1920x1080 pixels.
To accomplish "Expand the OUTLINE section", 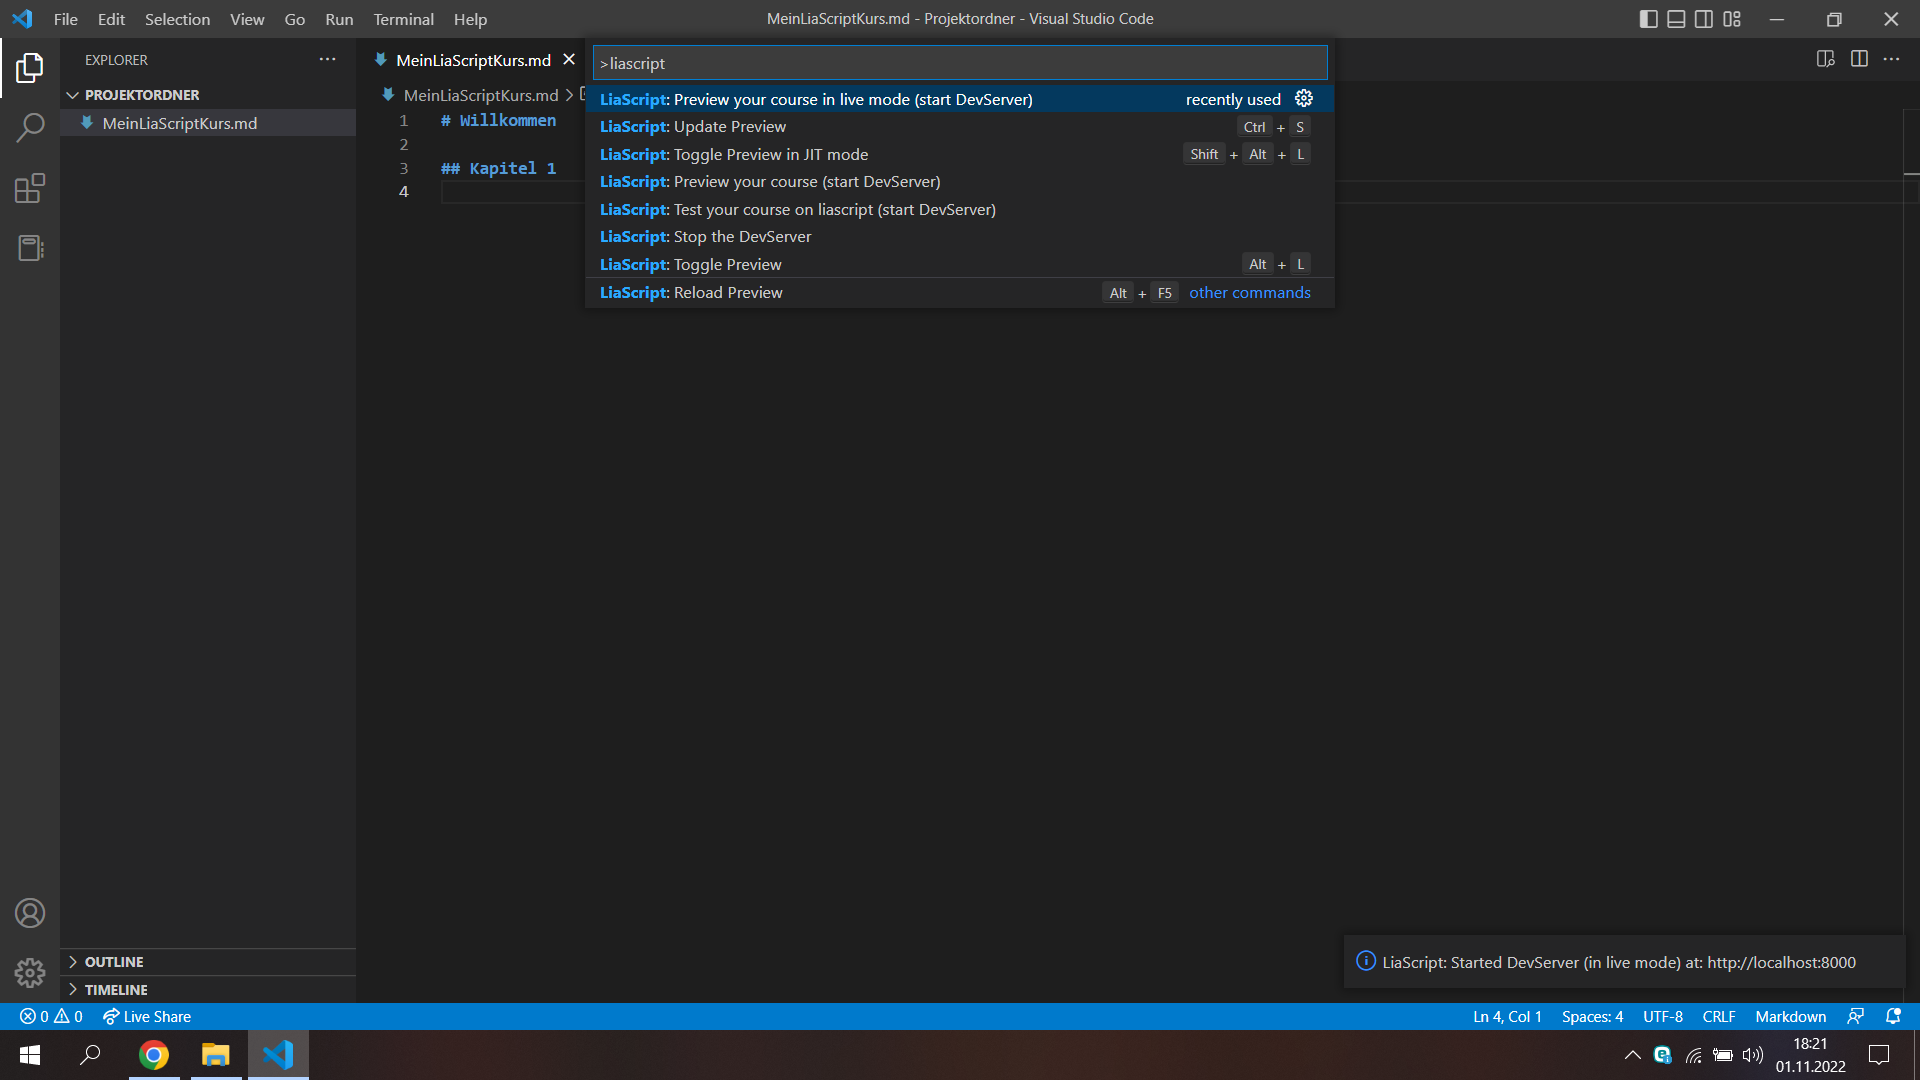I will (208, 962).
